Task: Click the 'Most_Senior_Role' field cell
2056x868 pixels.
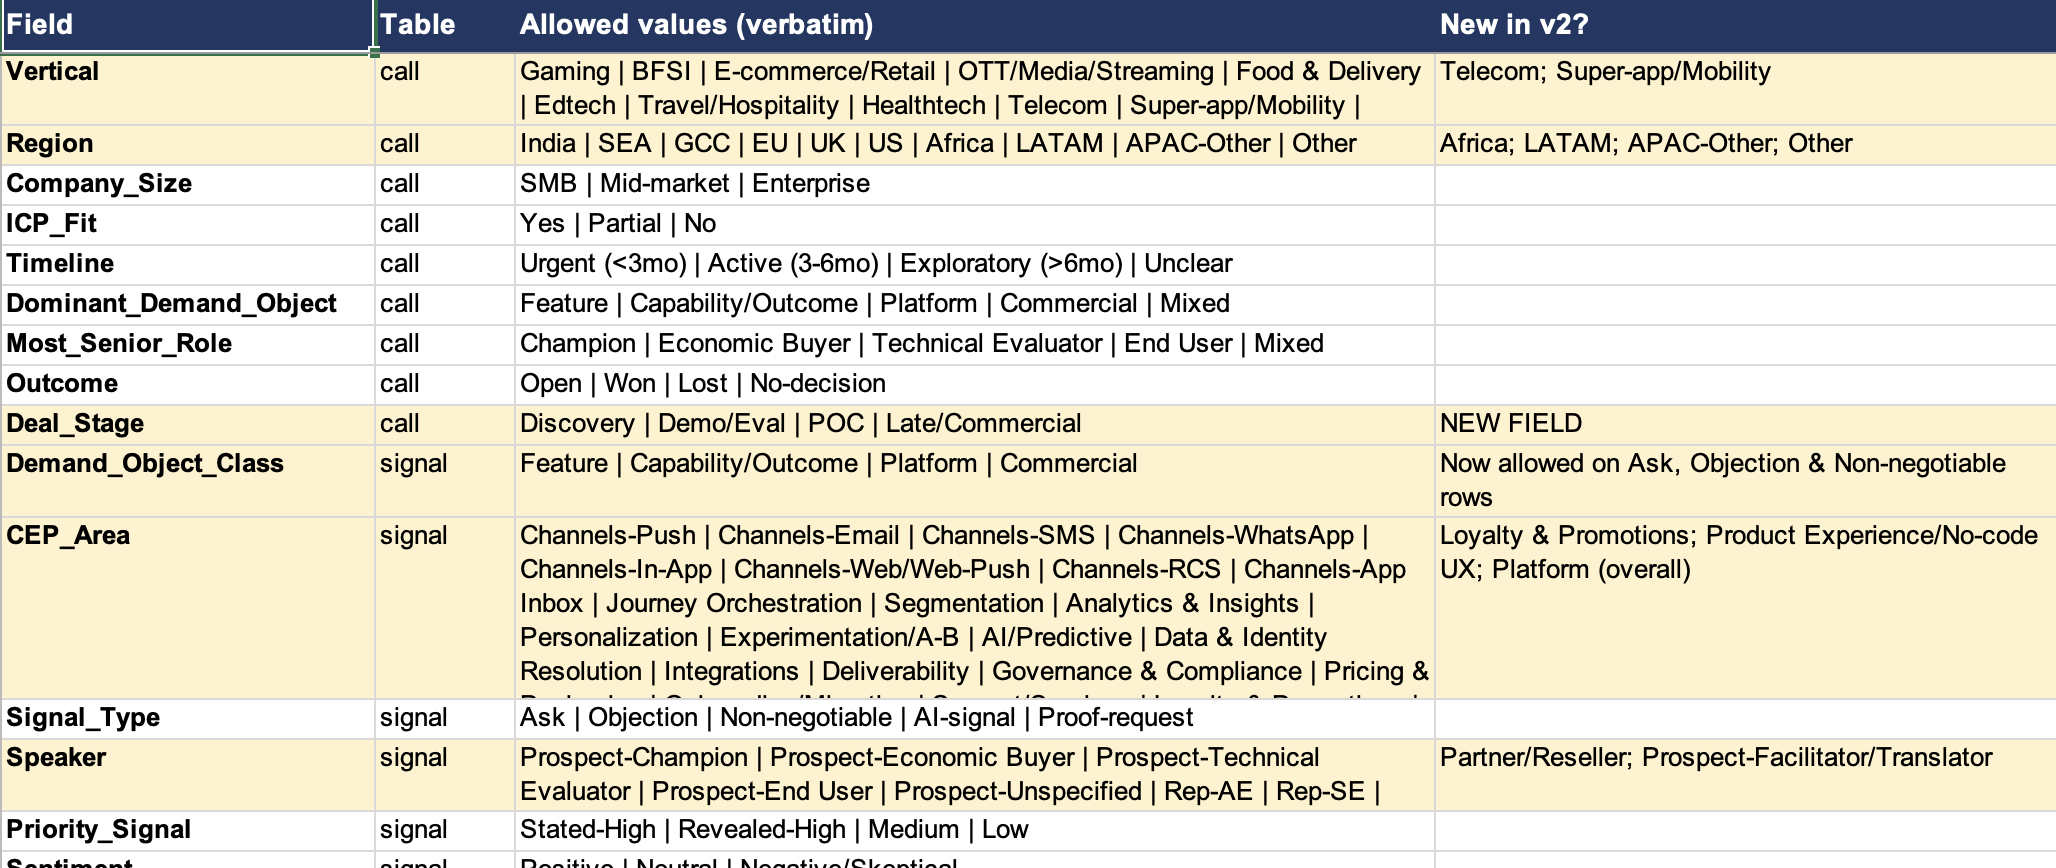Action: [187, 345]
